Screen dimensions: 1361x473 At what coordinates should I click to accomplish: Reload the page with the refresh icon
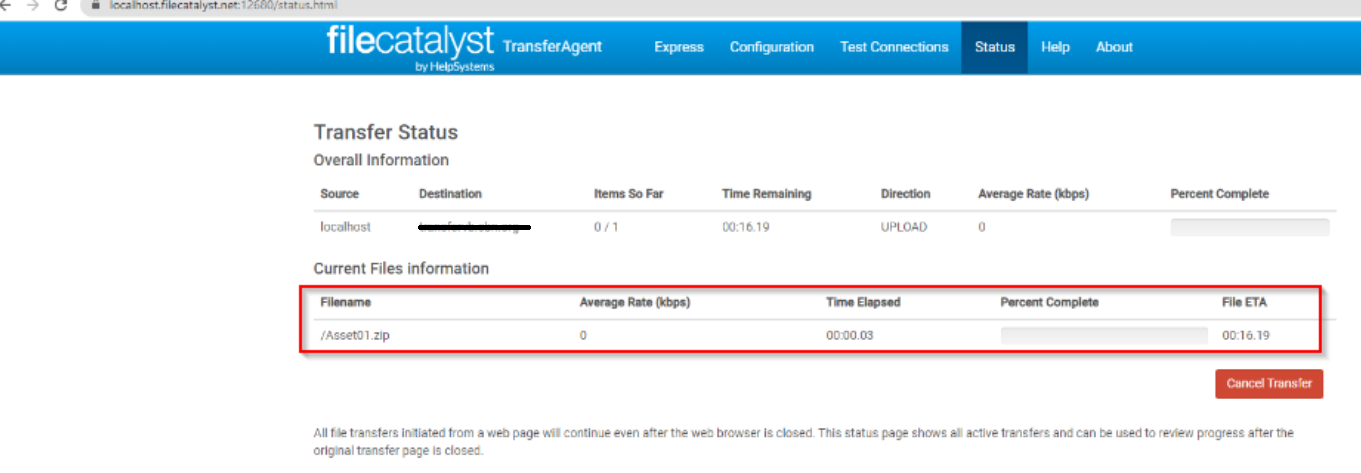[62, 5]
